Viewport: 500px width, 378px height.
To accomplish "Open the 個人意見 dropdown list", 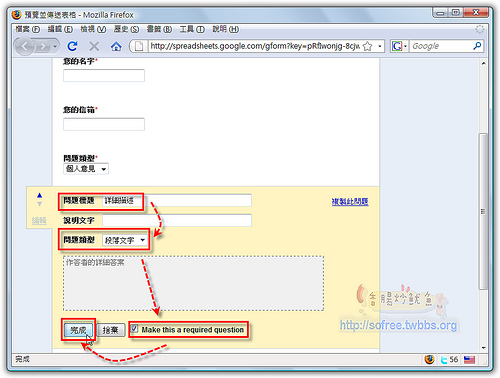I will coord(86,169).
